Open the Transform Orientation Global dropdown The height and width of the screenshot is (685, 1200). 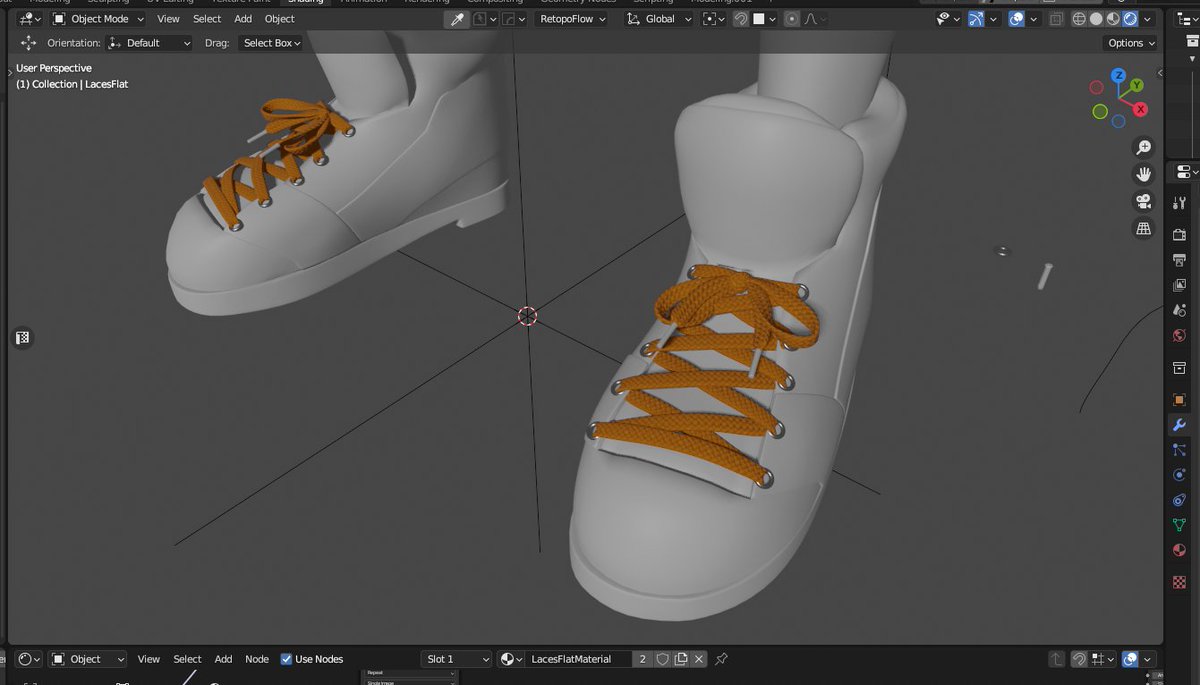pos(657,18)
